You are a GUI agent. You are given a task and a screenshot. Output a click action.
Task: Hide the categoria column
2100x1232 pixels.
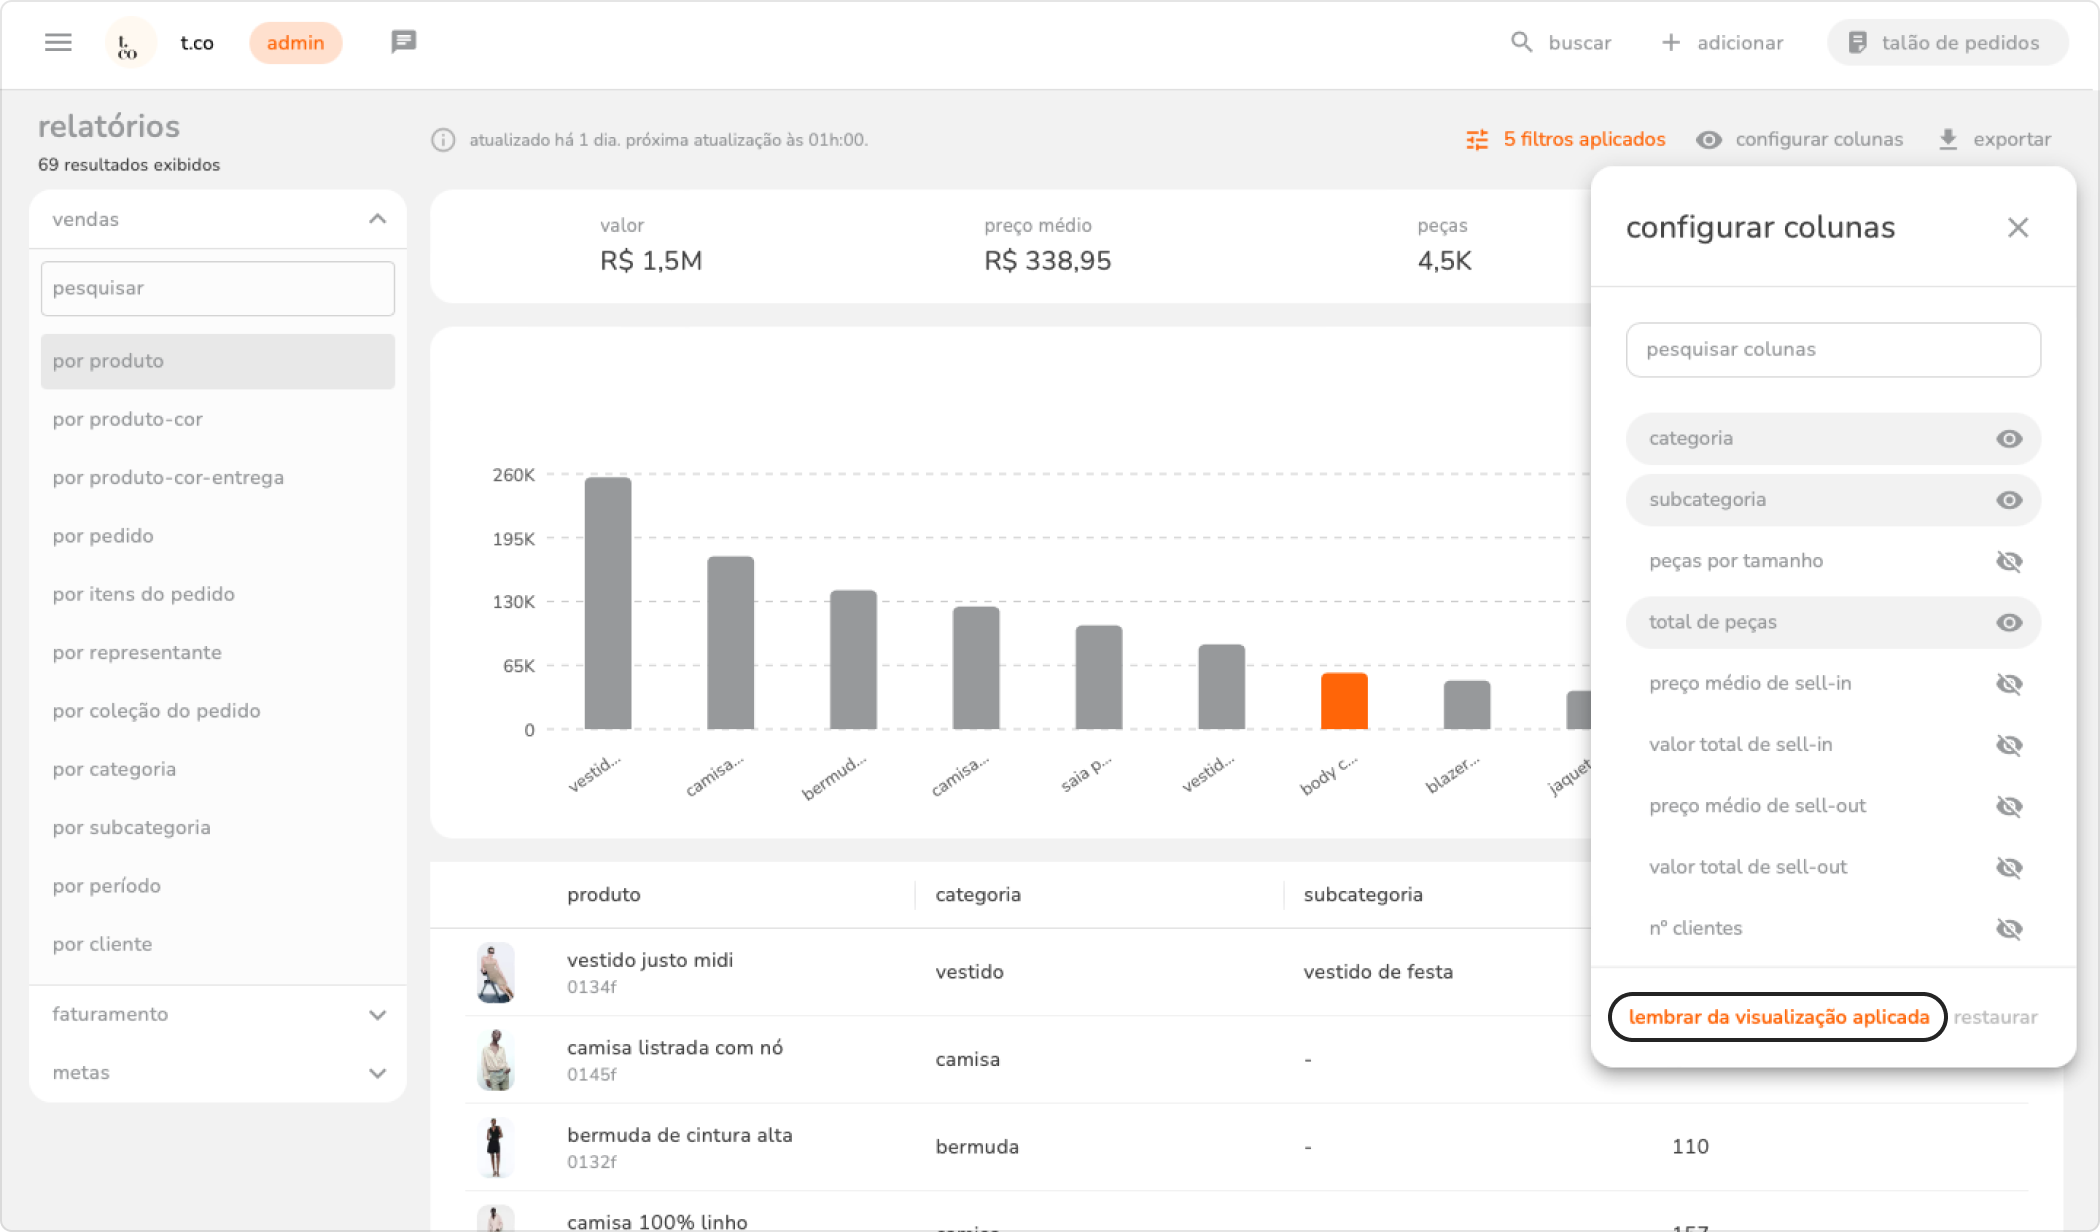(x=2009, y=439)
